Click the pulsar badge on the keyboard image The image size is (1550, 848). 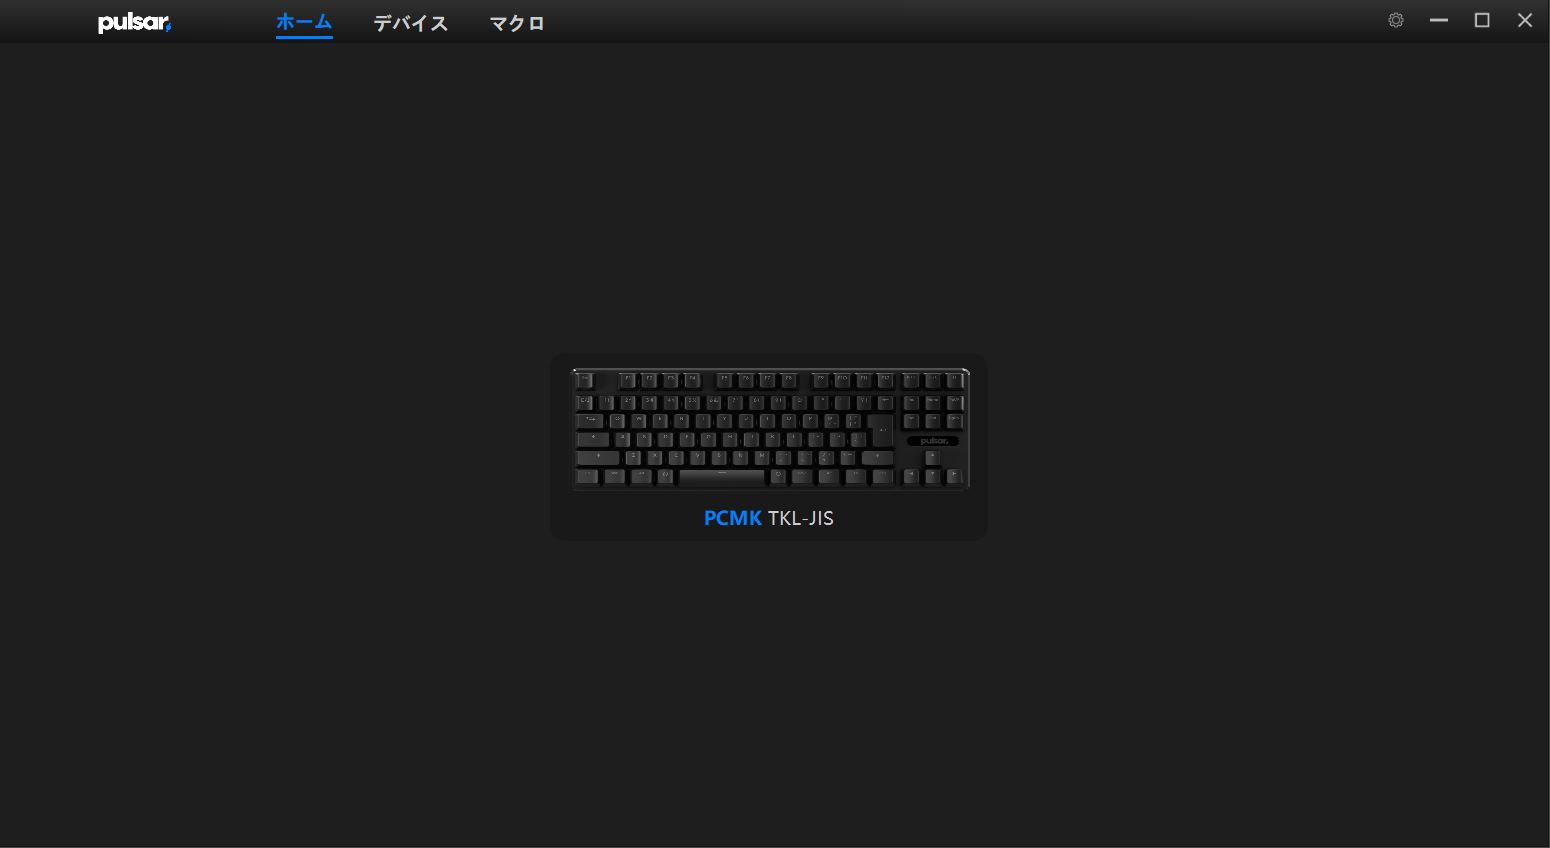pos(933,441)
